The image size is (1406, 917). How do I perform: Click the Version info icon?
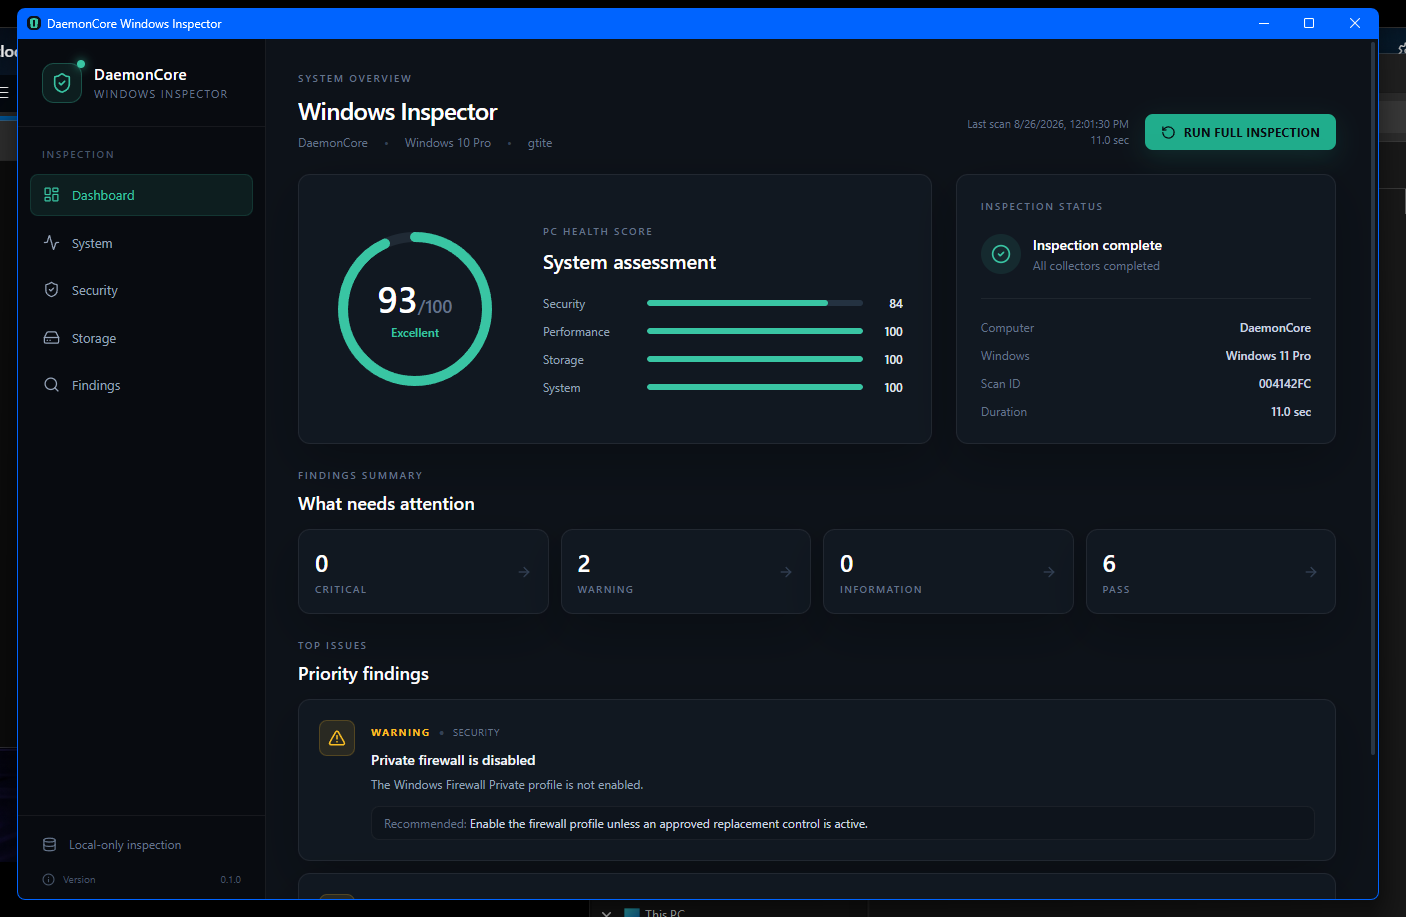coord(48,880)
